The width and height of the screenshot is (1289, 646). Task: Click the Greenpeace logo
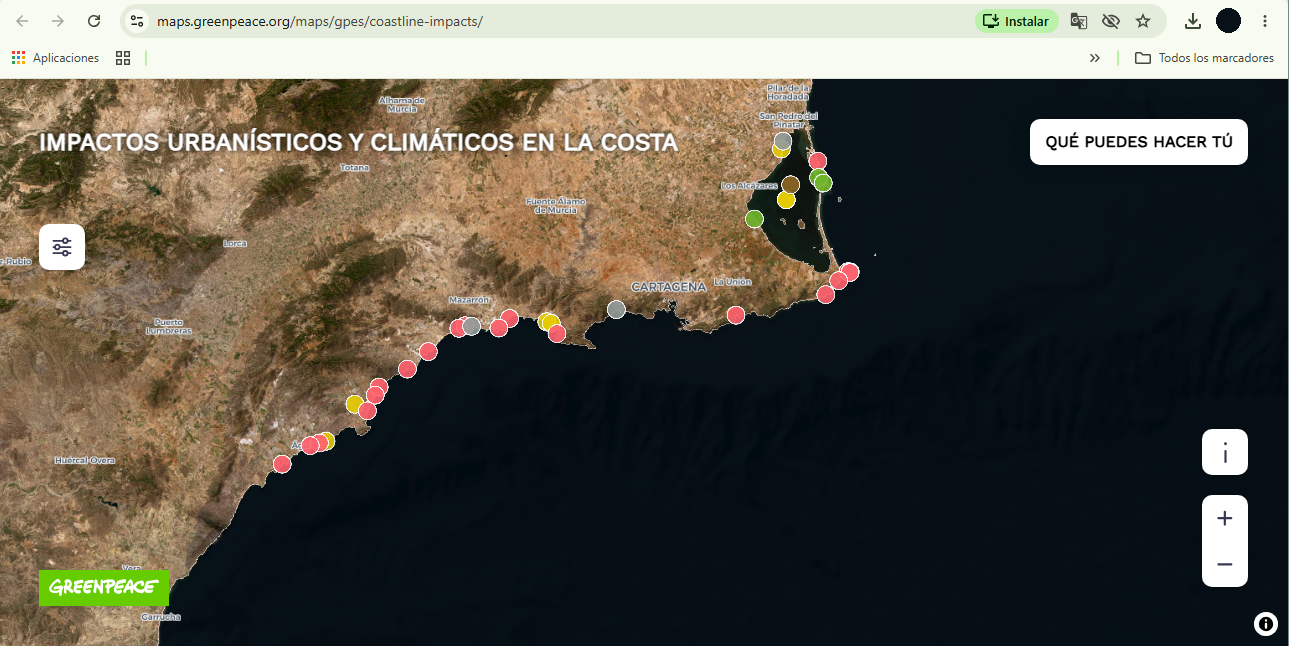click(104, 587)
